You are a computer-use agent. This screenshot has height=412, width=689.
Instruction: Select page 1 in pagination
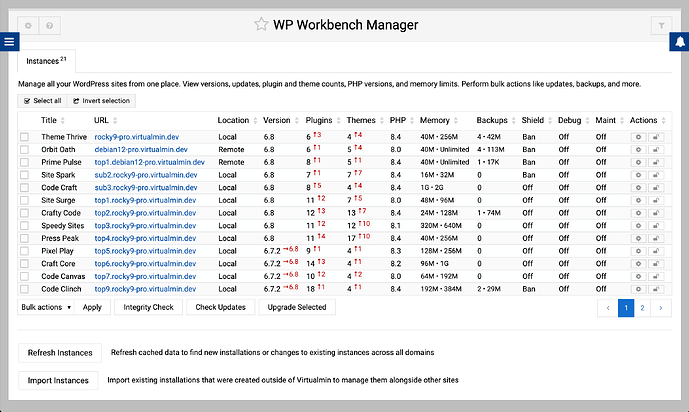coord(626,308)
